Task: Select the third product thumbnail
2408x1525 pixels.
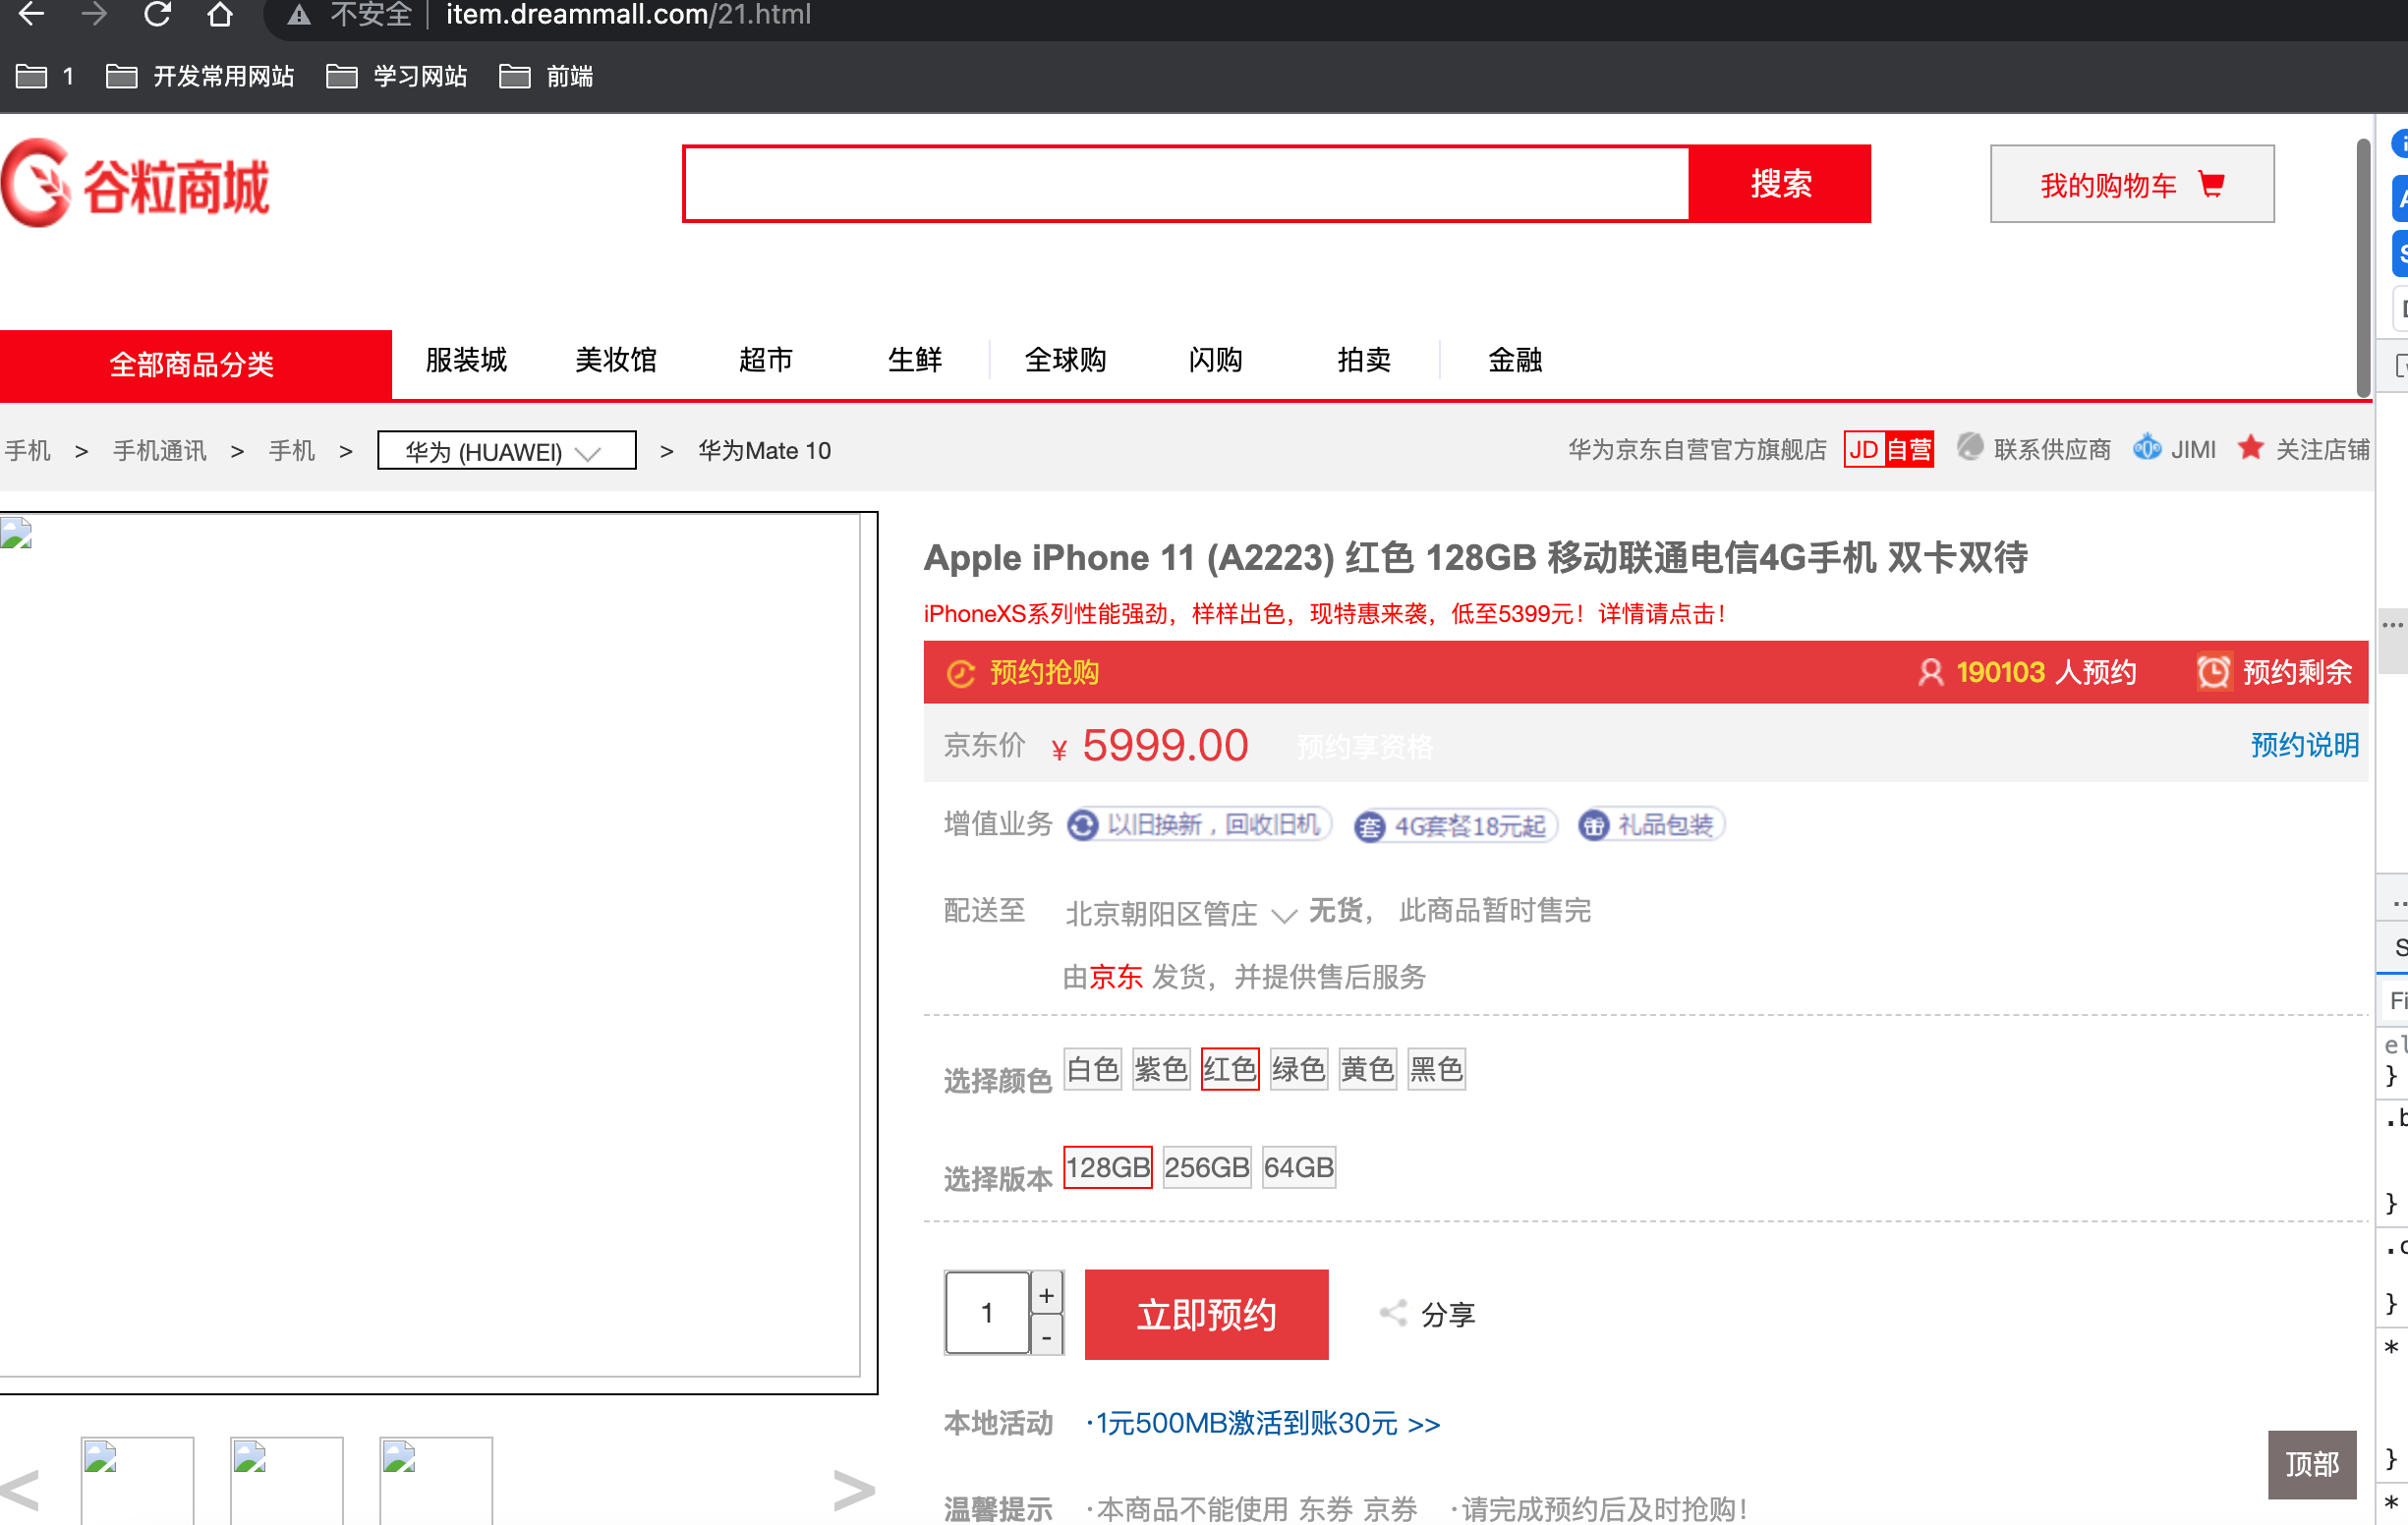Action: [436, 1480]
